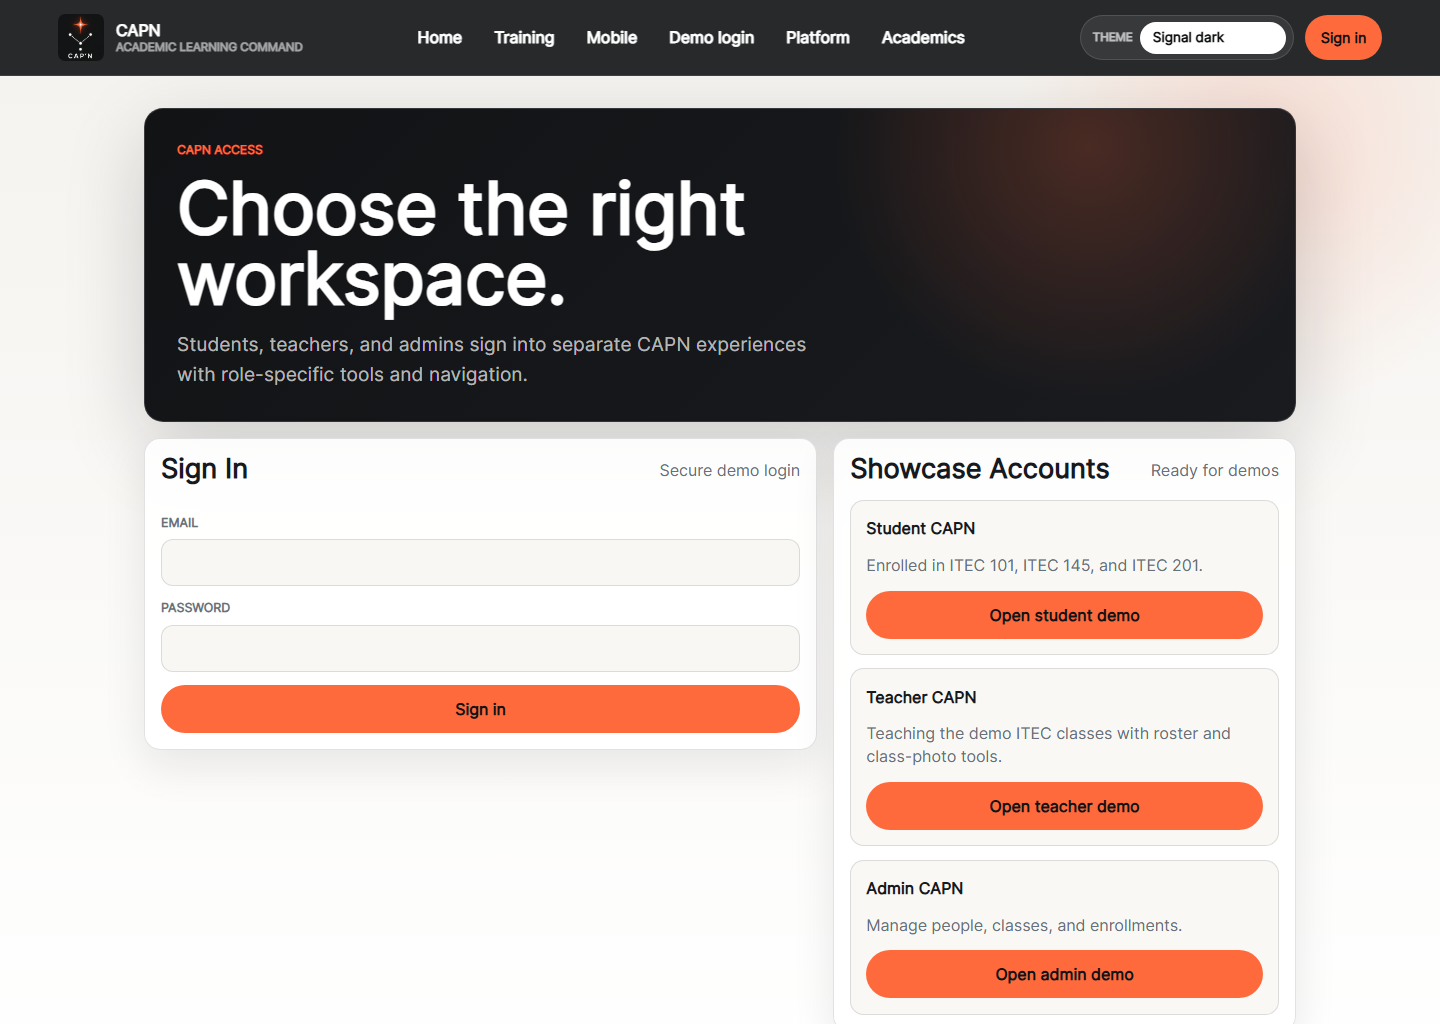The height and width of the screenshot is (1024, 1440).
Task: Click the Sign in button in the header
Action: [x=1343, y=38]
